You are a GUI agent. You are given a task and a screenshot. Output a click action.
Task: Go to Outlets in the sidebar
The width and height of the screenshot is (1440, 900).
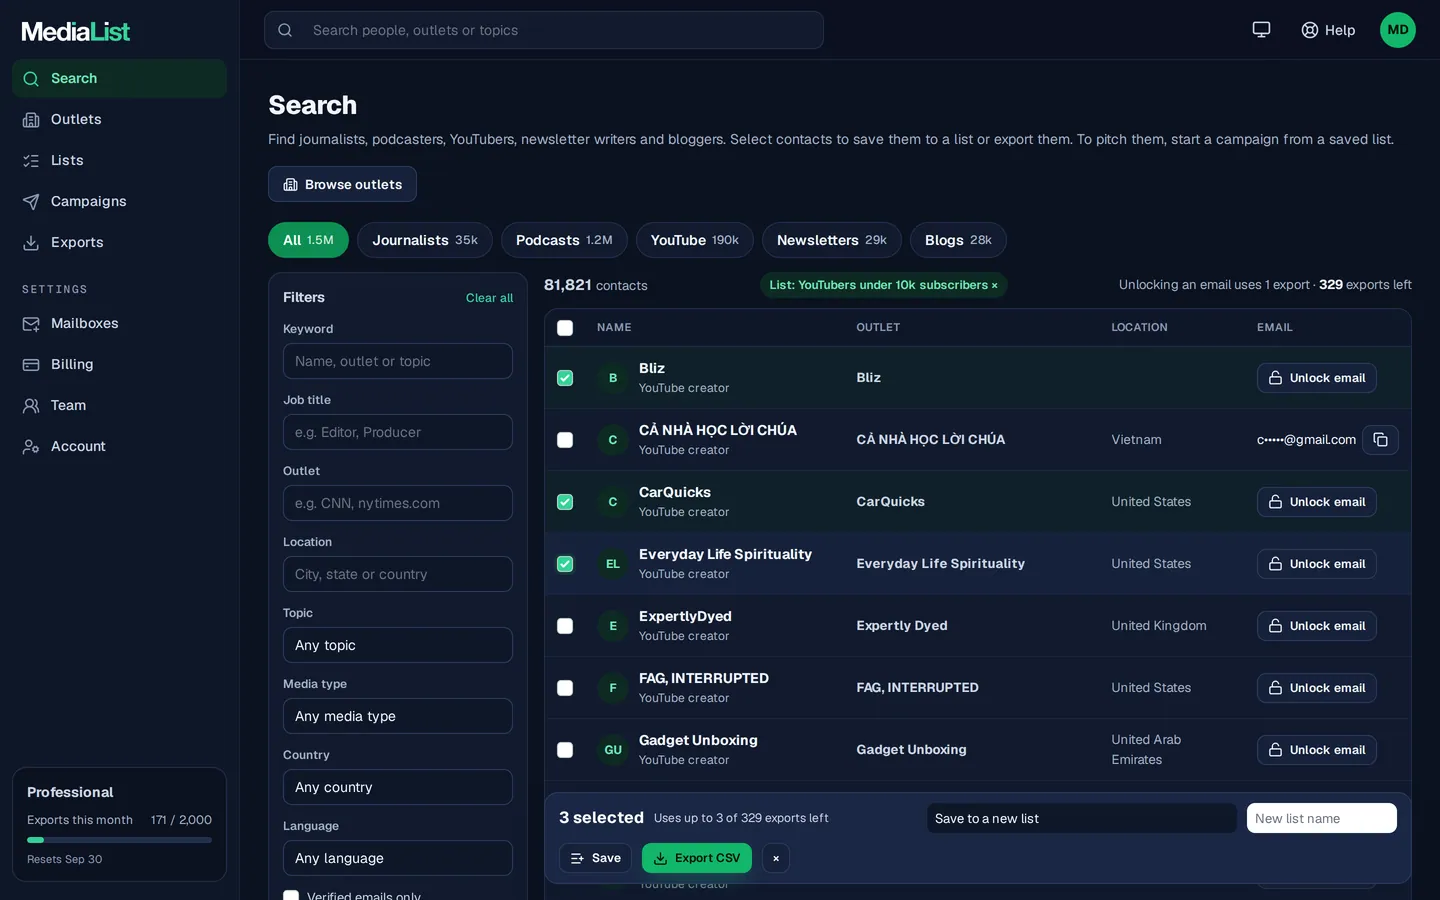click(119, 120)
